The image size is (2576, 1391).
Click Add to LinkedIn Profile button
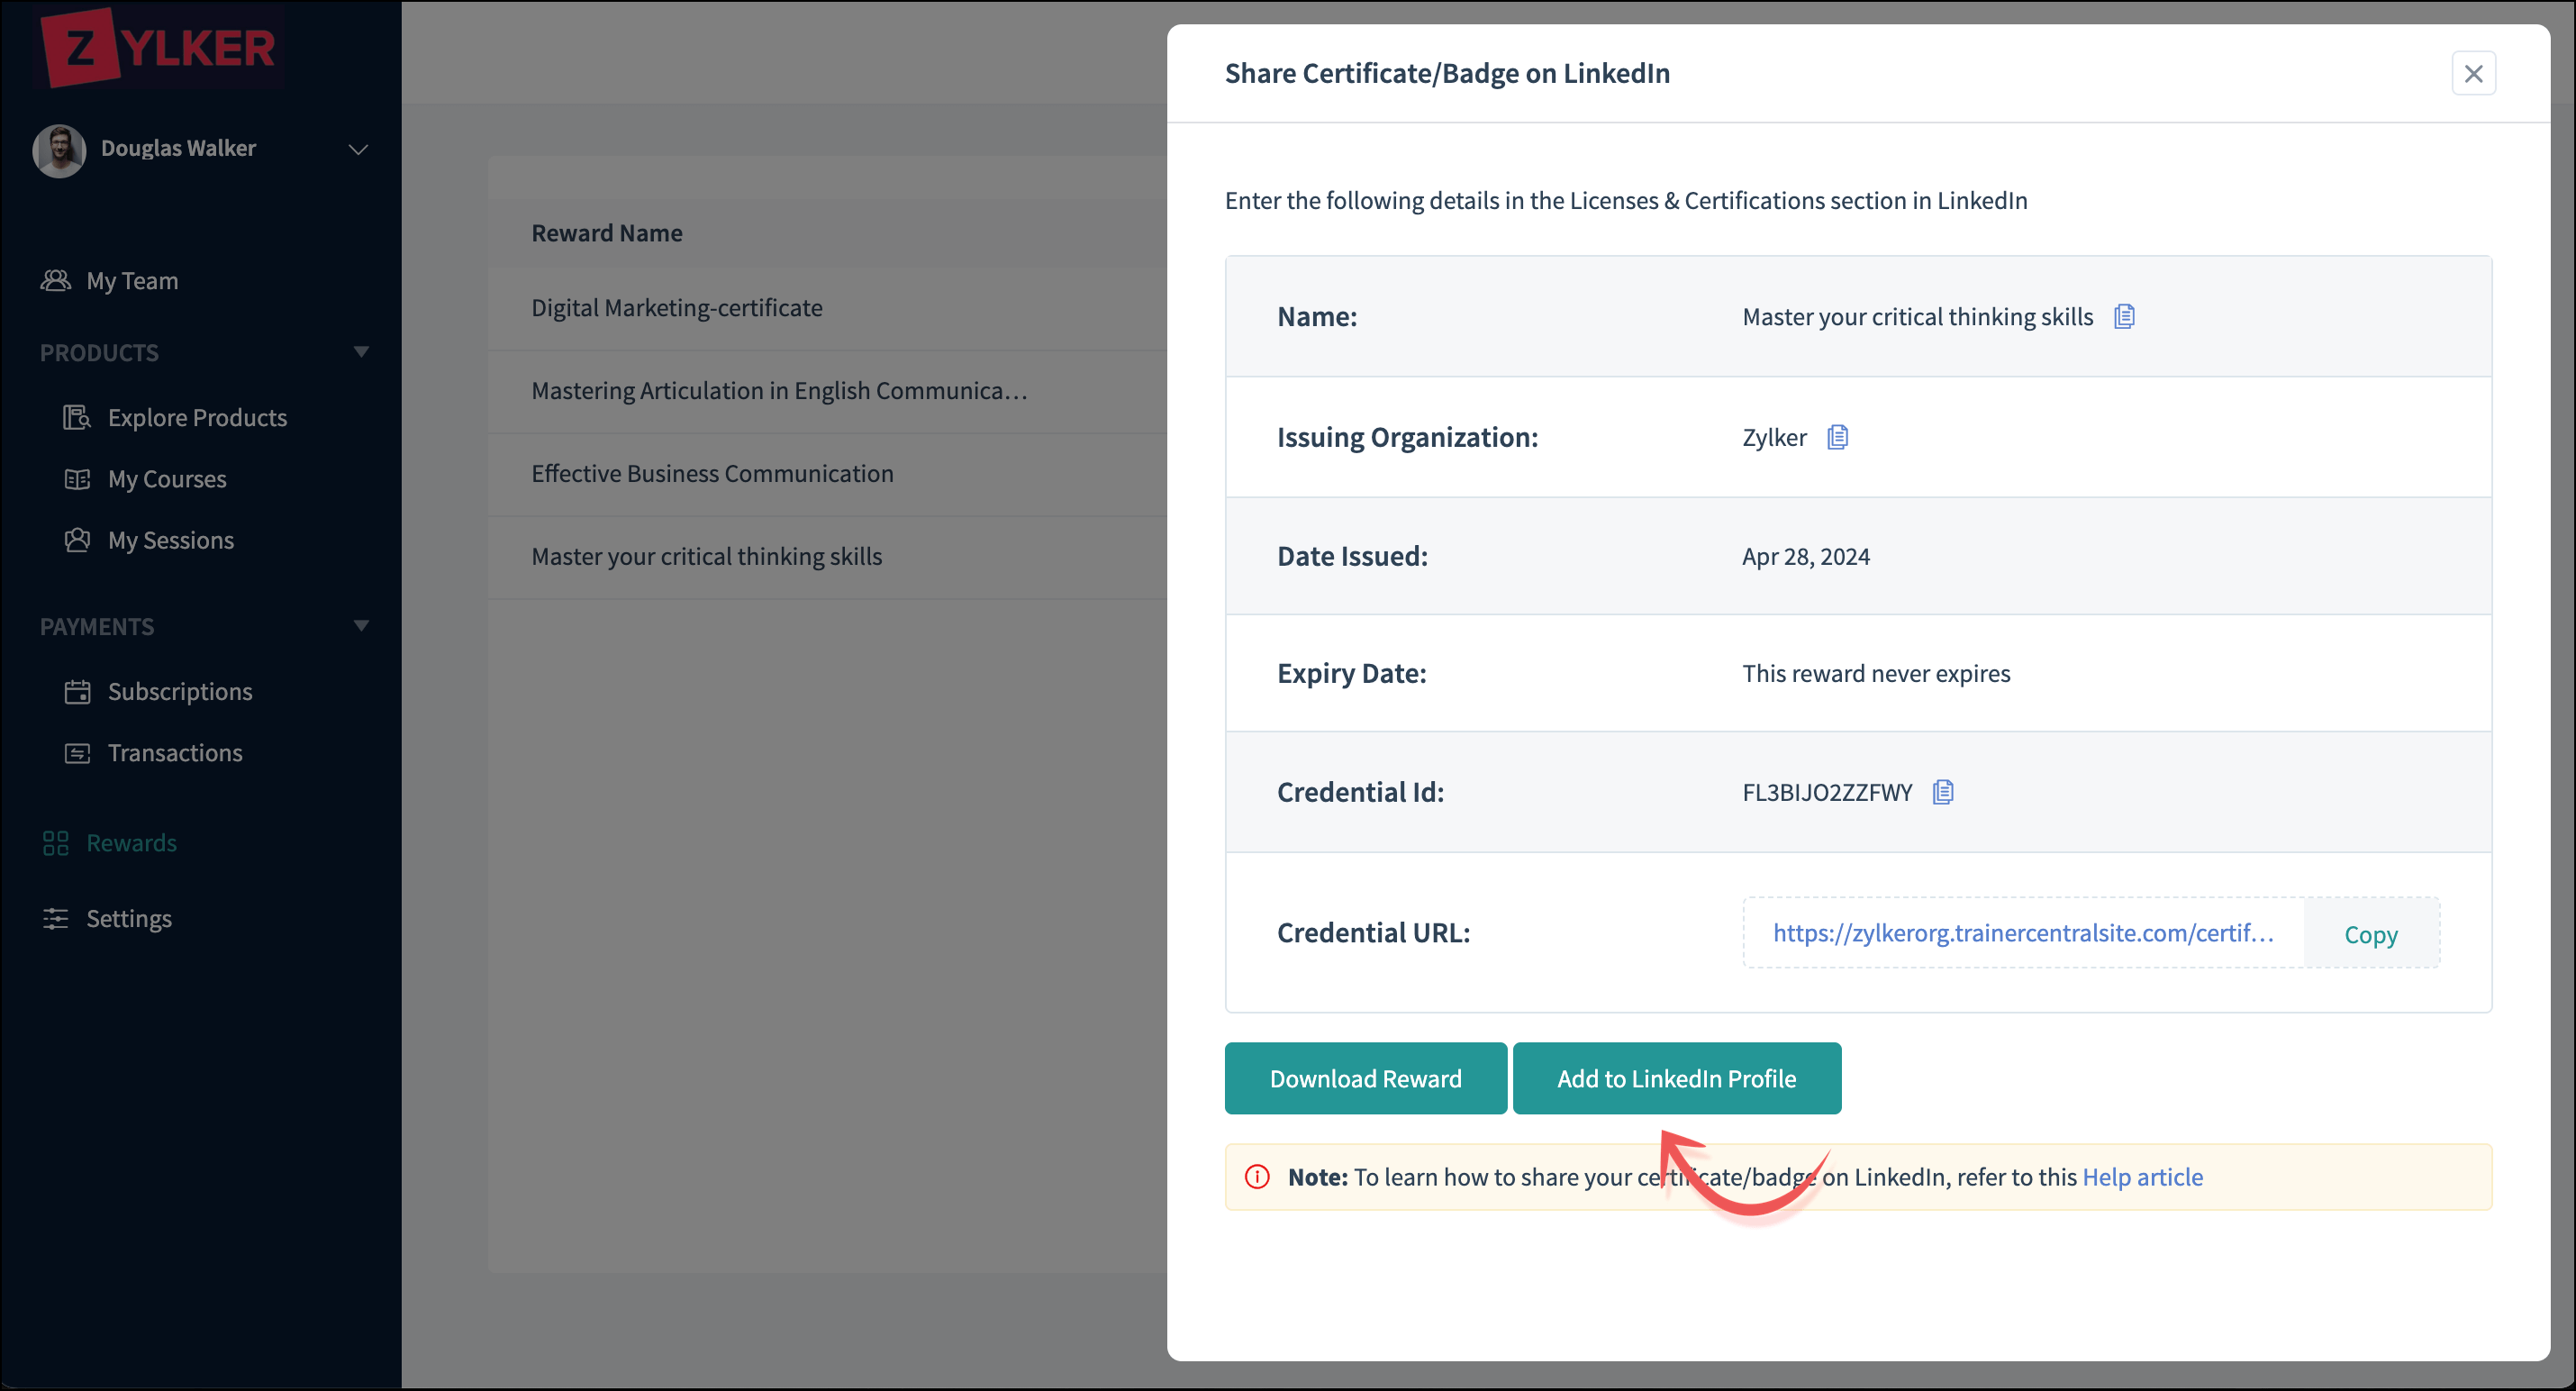pos(1676,1078)
